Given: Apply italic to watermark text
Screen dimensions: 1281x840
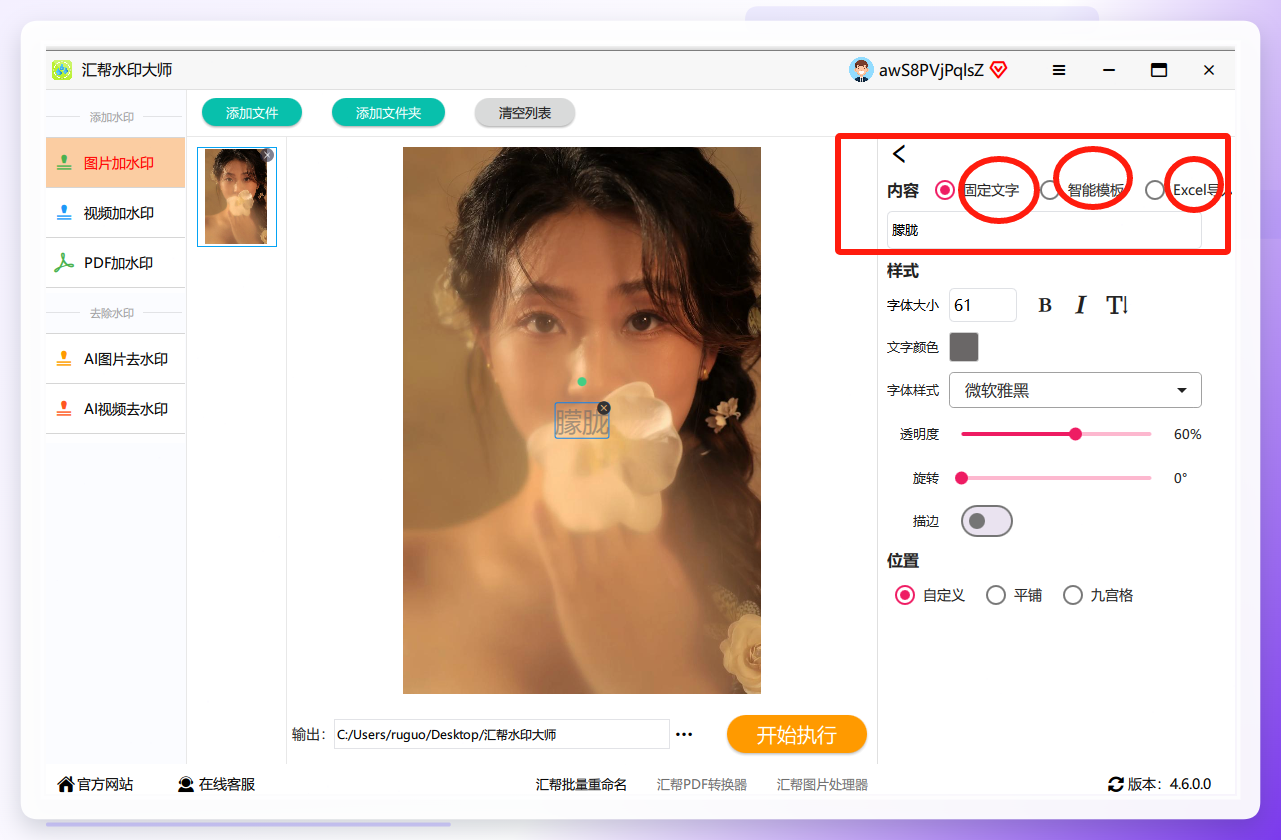Looking at the screenshot, I should click(x=1080, y=306).
